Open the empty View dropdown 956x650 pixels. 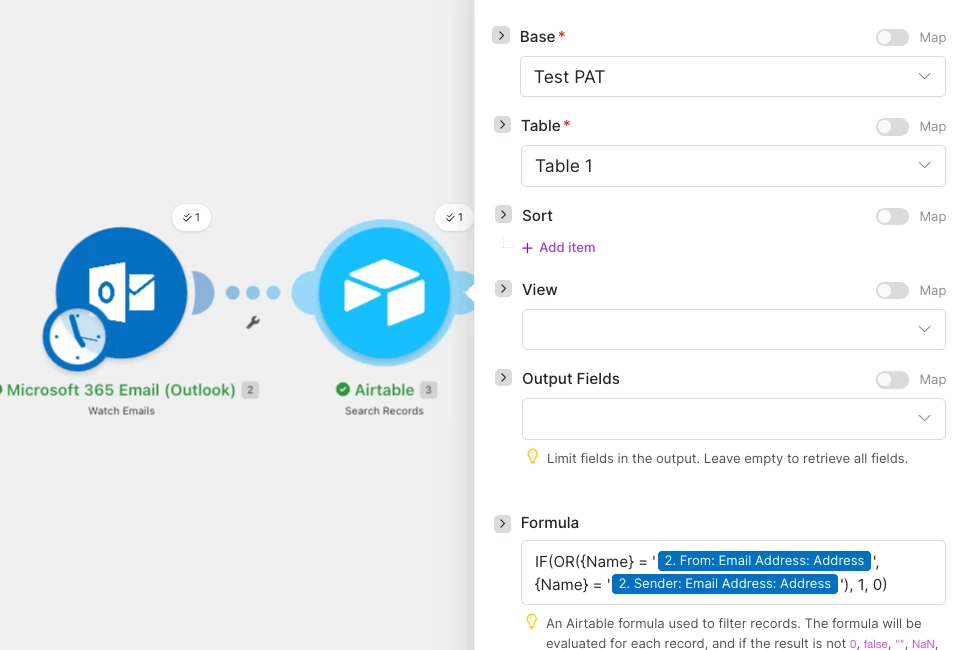733,329
